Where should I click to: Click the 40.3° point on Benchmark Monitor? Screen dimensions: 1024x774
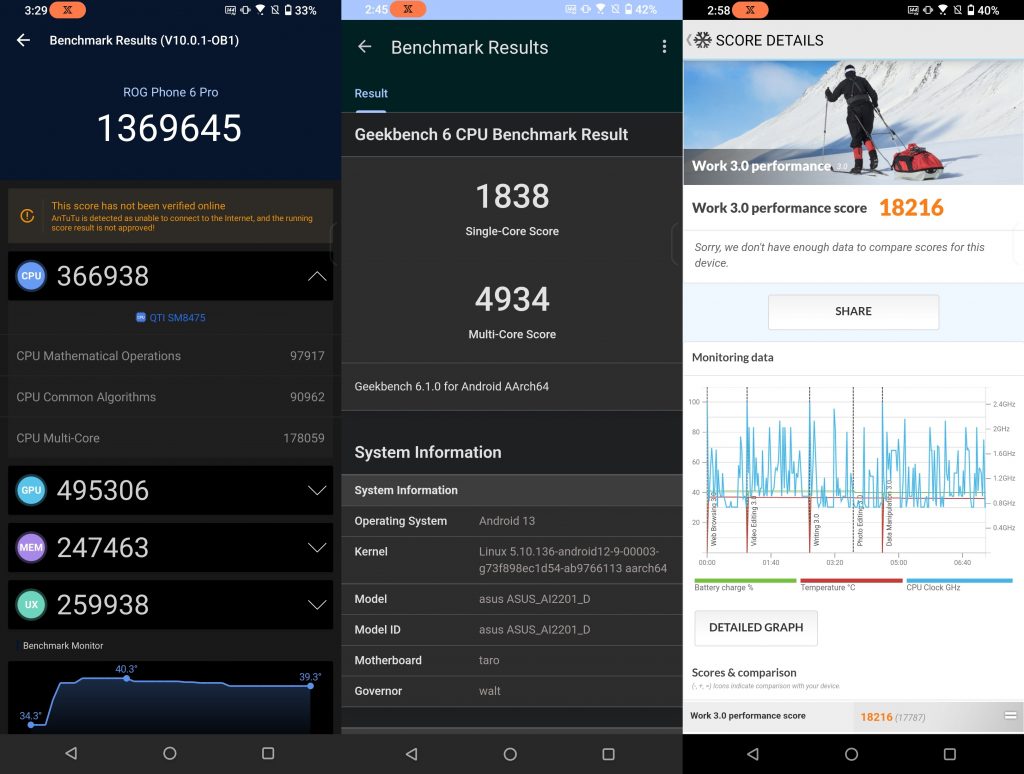[x=127, y=679]
